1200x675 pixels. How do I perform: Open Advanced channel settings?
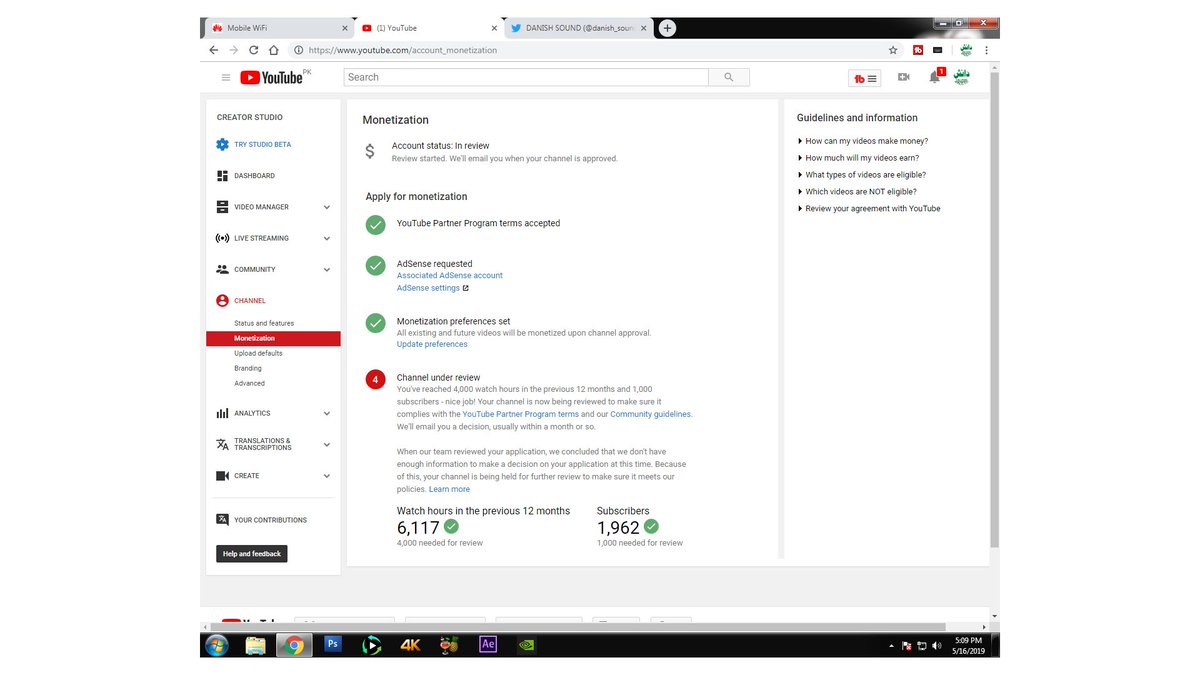coord(250,383)
